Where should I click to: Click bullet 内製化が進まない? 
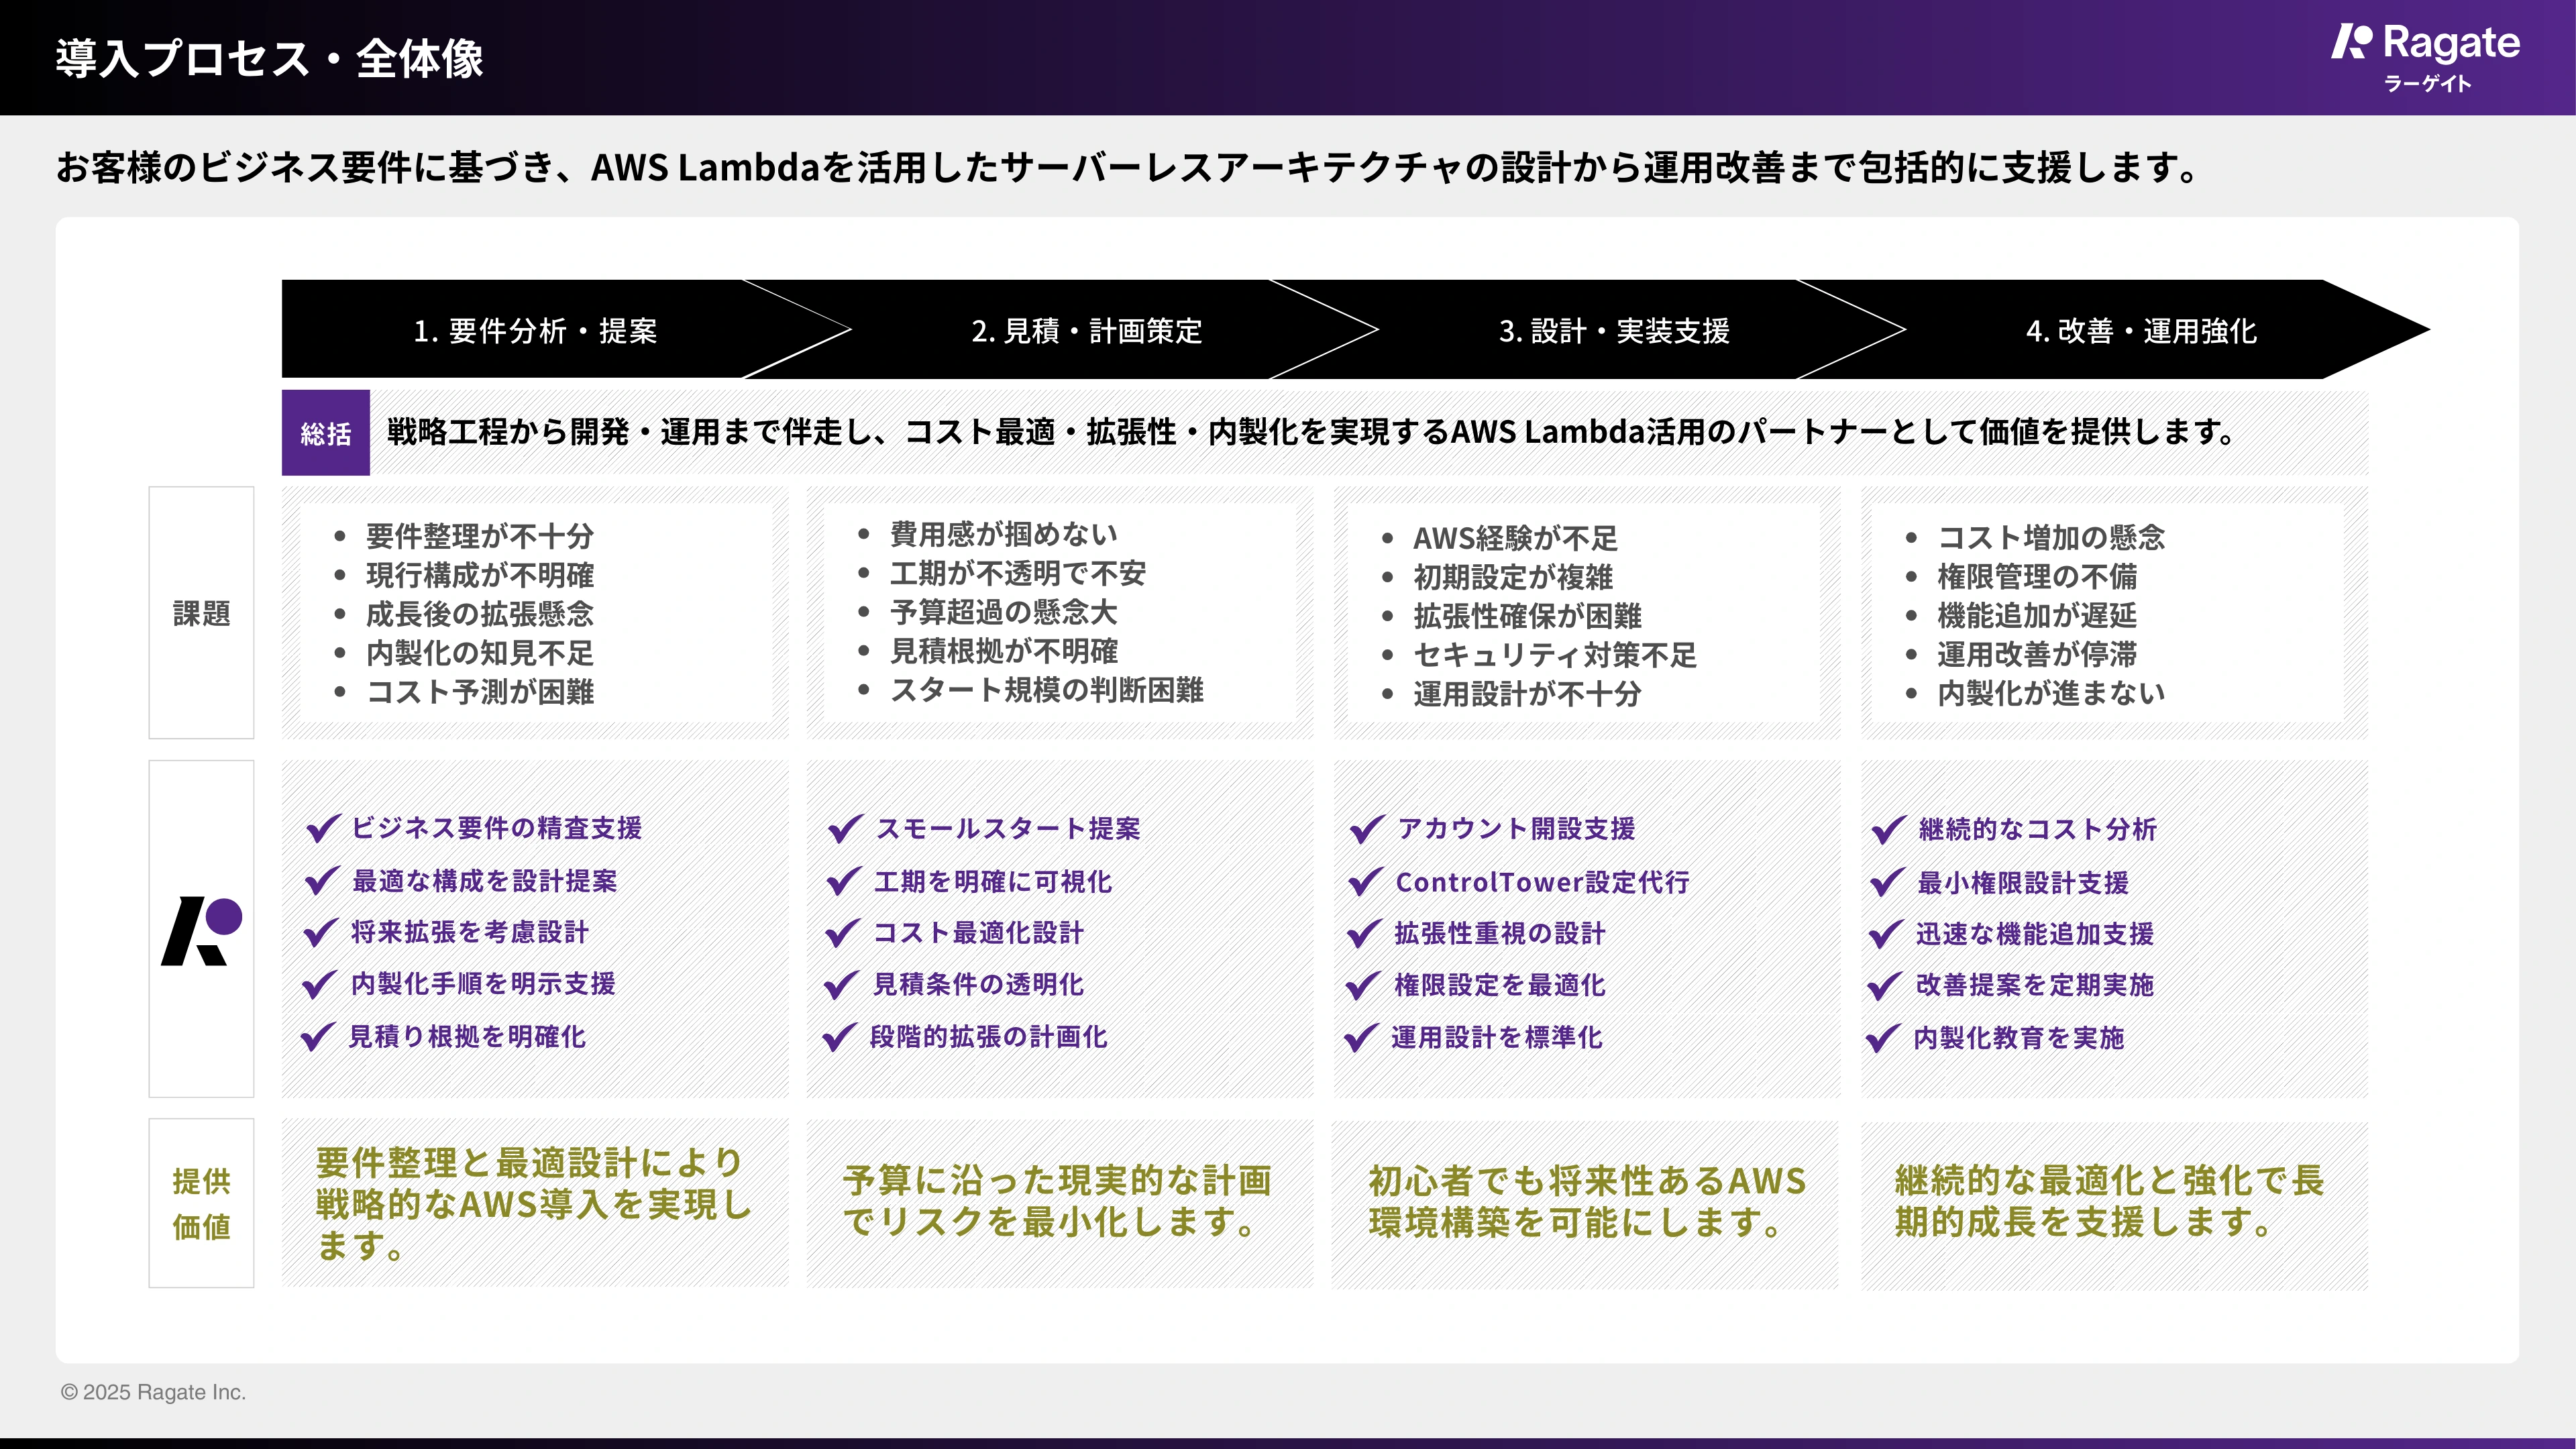pos(2051,693)
